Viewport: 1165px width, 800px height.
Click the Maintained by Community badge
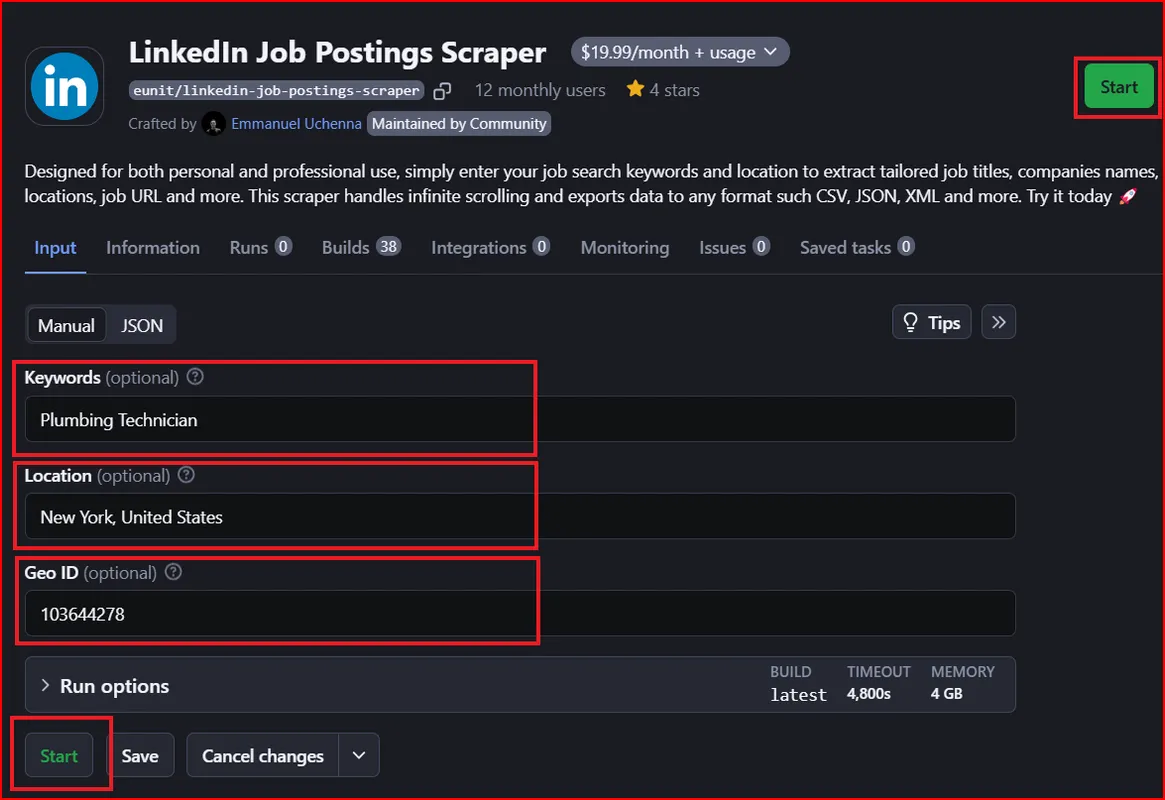point(458,123)
